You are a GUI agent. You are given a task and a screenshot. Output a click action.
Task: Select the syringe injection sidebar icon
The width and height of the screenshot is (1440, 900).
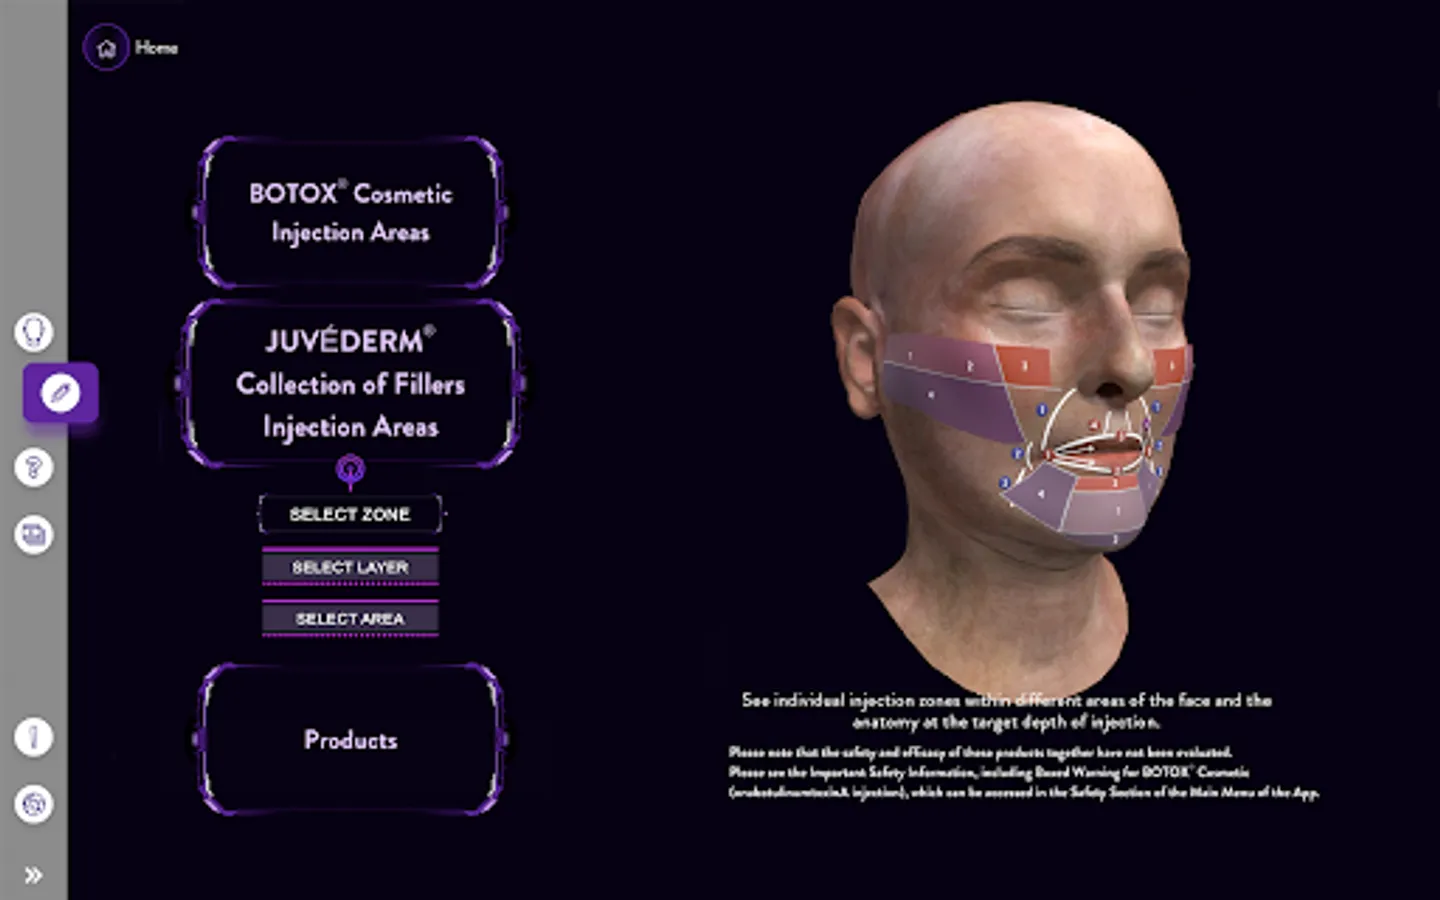pos(60,393)
